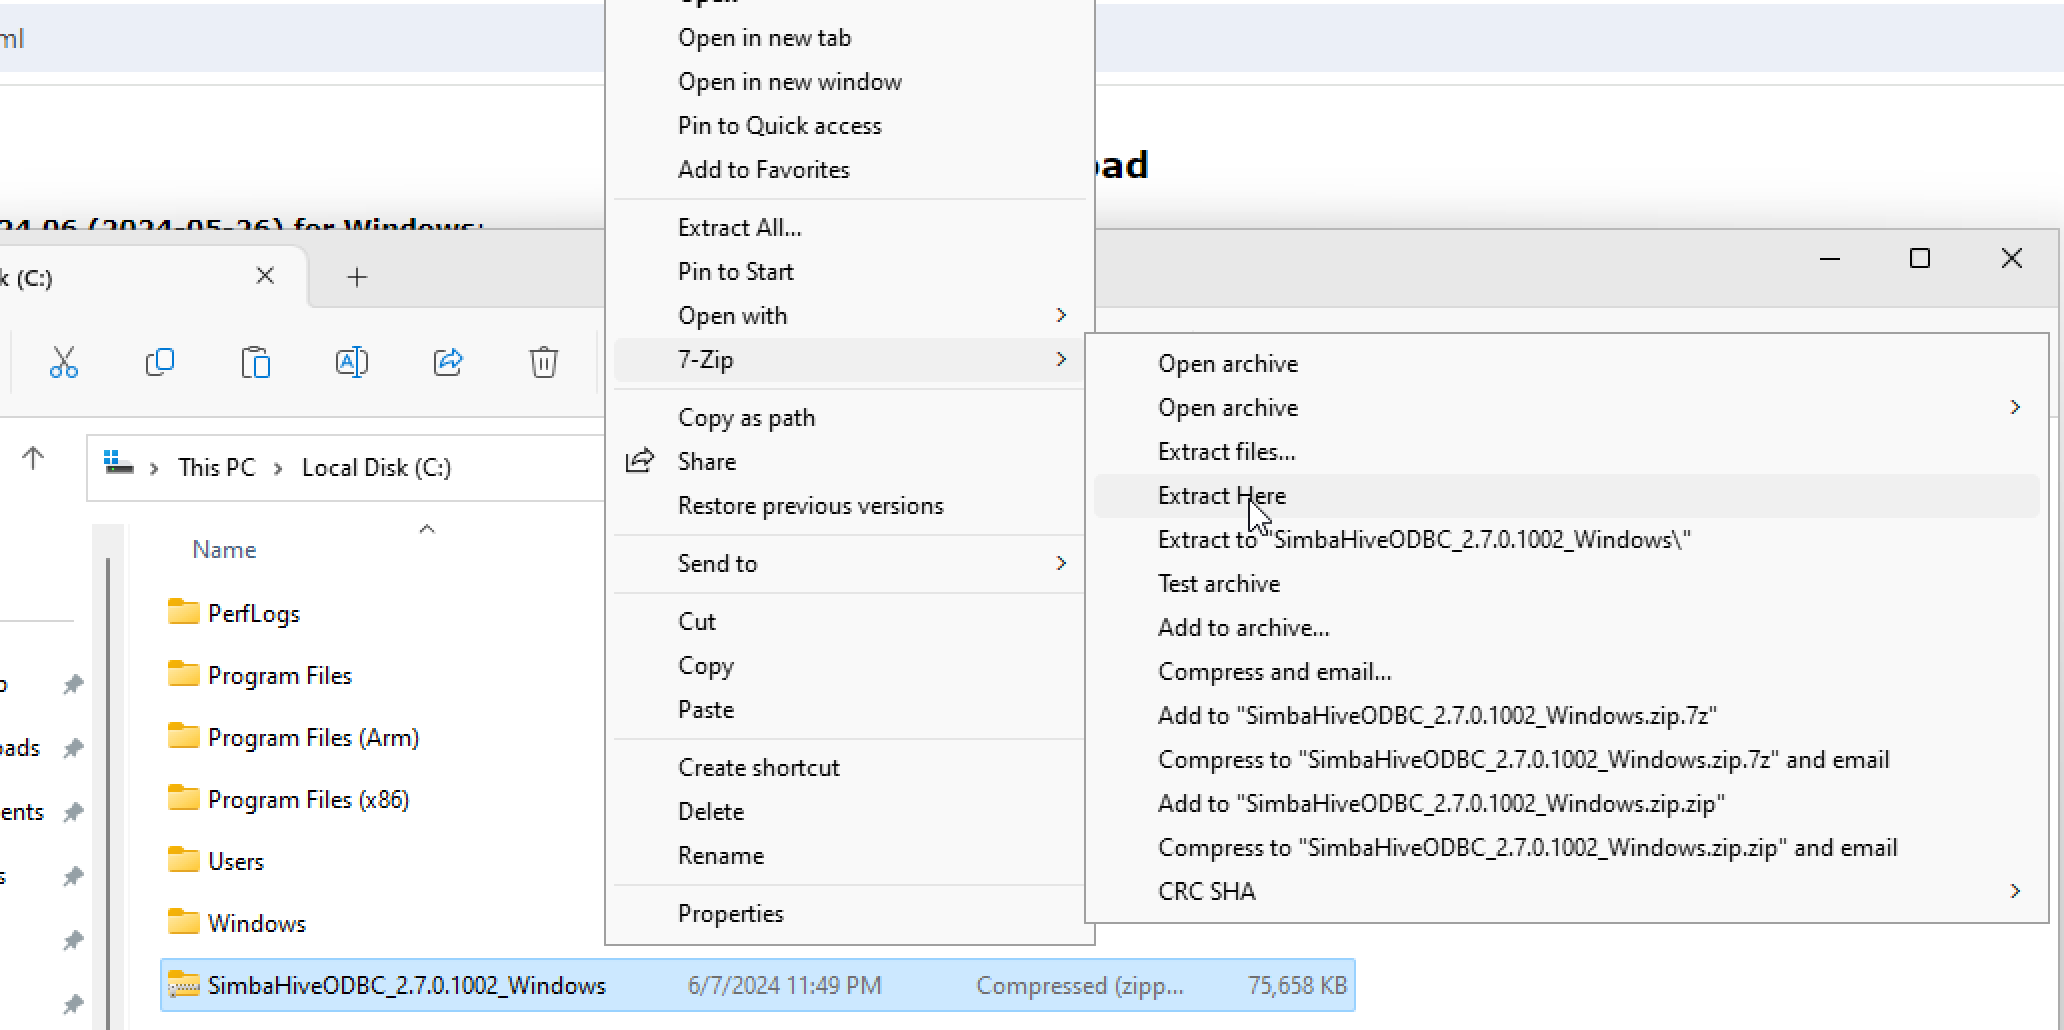2064x1030 pixels.
Task: Click the scissors Cut icon in the Explorer toolbar
Action: pyautogui.click(x=64, y=362)
